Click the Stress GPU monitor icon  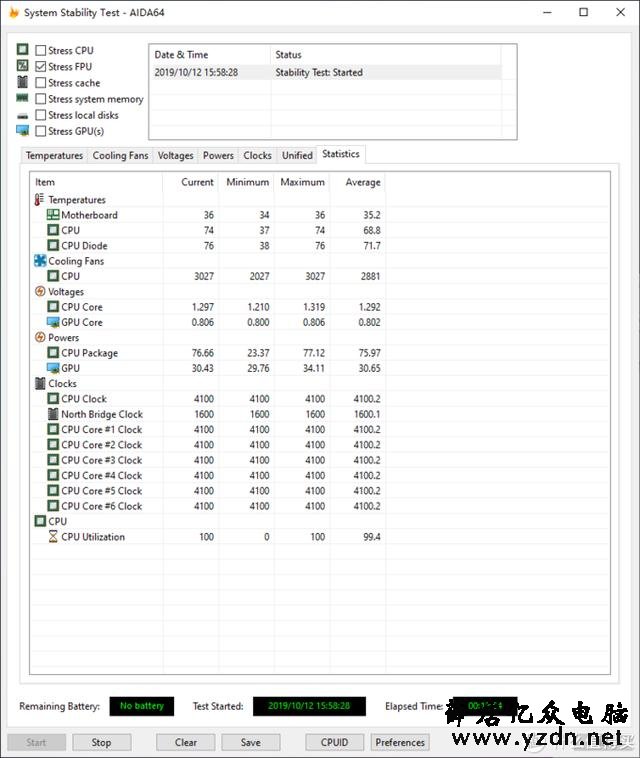click(x=22, y=131)
